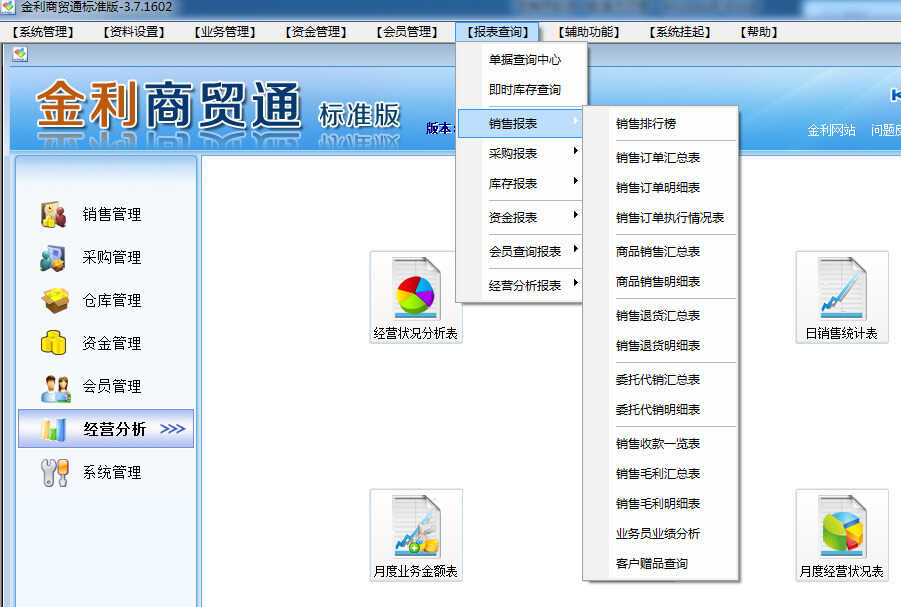Click the 采购管理 sidebar icon
This screenshot has height=607, width=901.
(54, 258)
